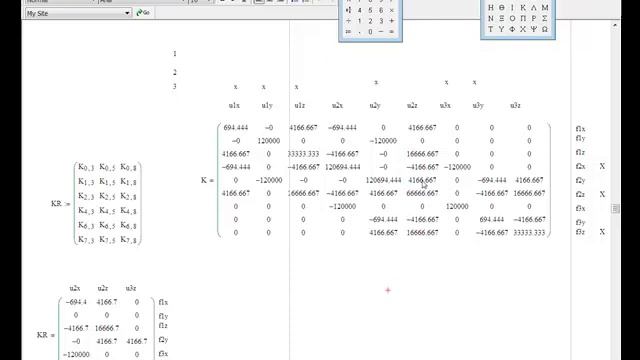Click the 0 key in calculator palette

[x=370, y=31]
